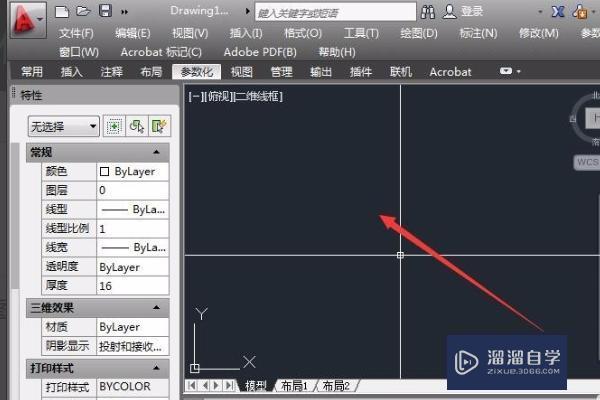The height and width of the screenshot is (400, 600).
Task: Open the 视图(V) menu
Action: point(190,33)
